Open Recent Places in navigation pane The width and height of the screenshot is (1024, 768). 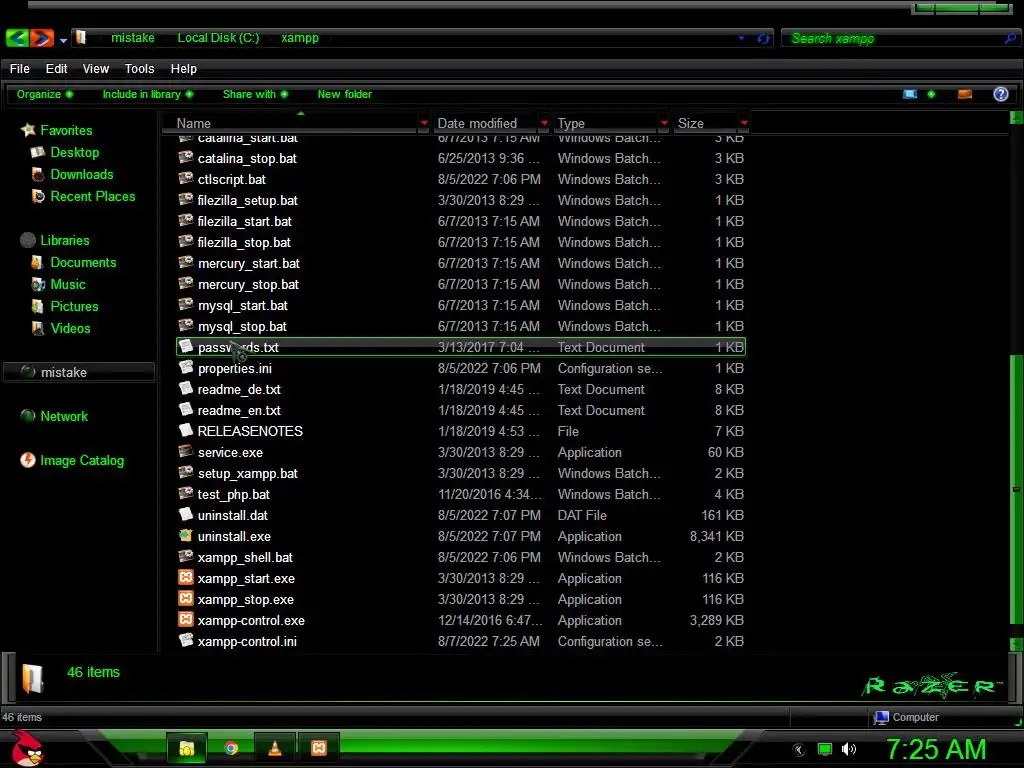(x=93, y=197)
